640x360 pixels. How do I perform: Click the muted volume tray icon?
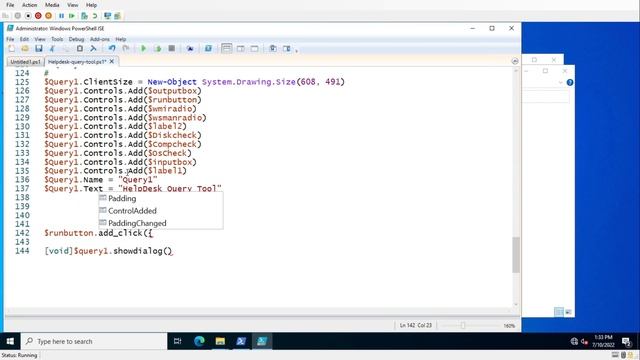(x=584, y=341)
